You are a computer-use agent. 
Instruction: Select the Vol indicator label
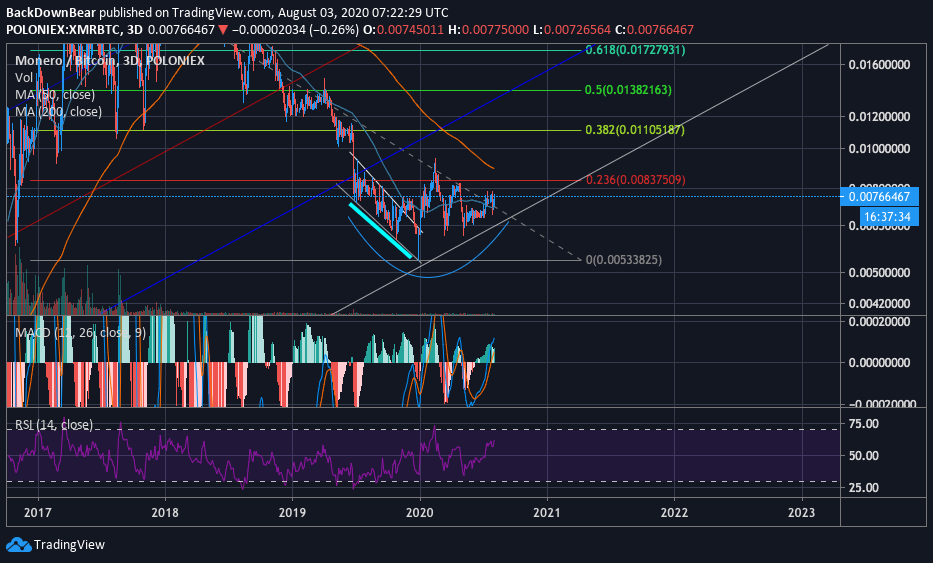pyautogui.click(x=24, y=77)
